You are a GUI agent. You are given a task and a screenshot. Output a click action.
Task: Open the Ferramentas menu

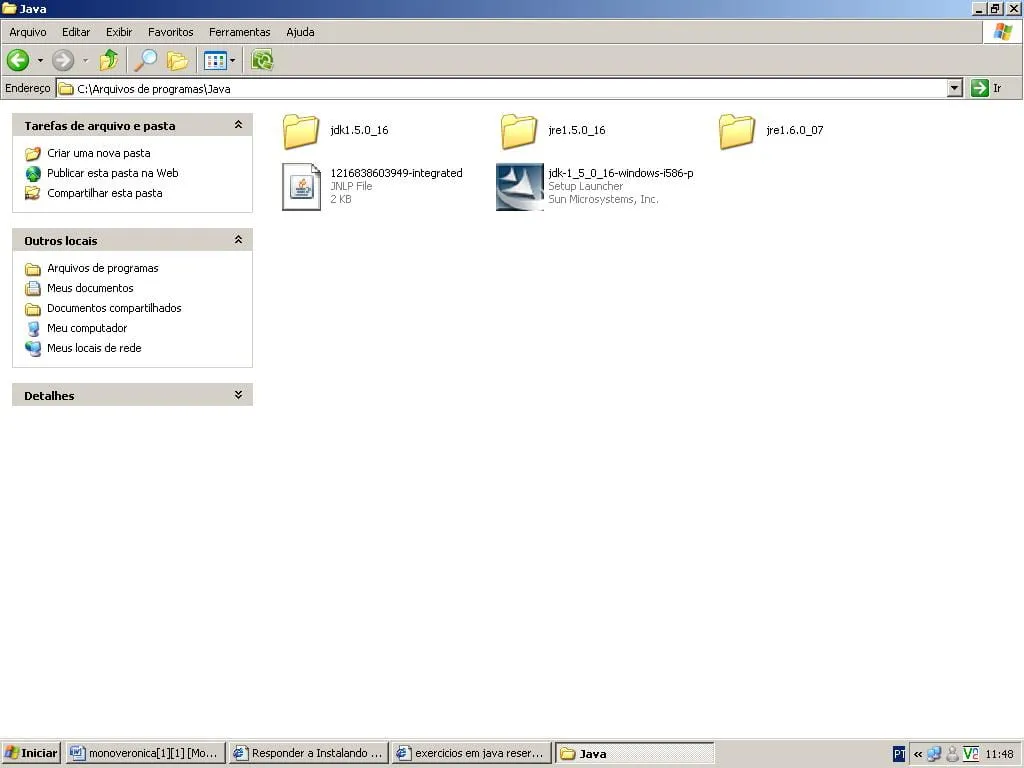point(240,32)
